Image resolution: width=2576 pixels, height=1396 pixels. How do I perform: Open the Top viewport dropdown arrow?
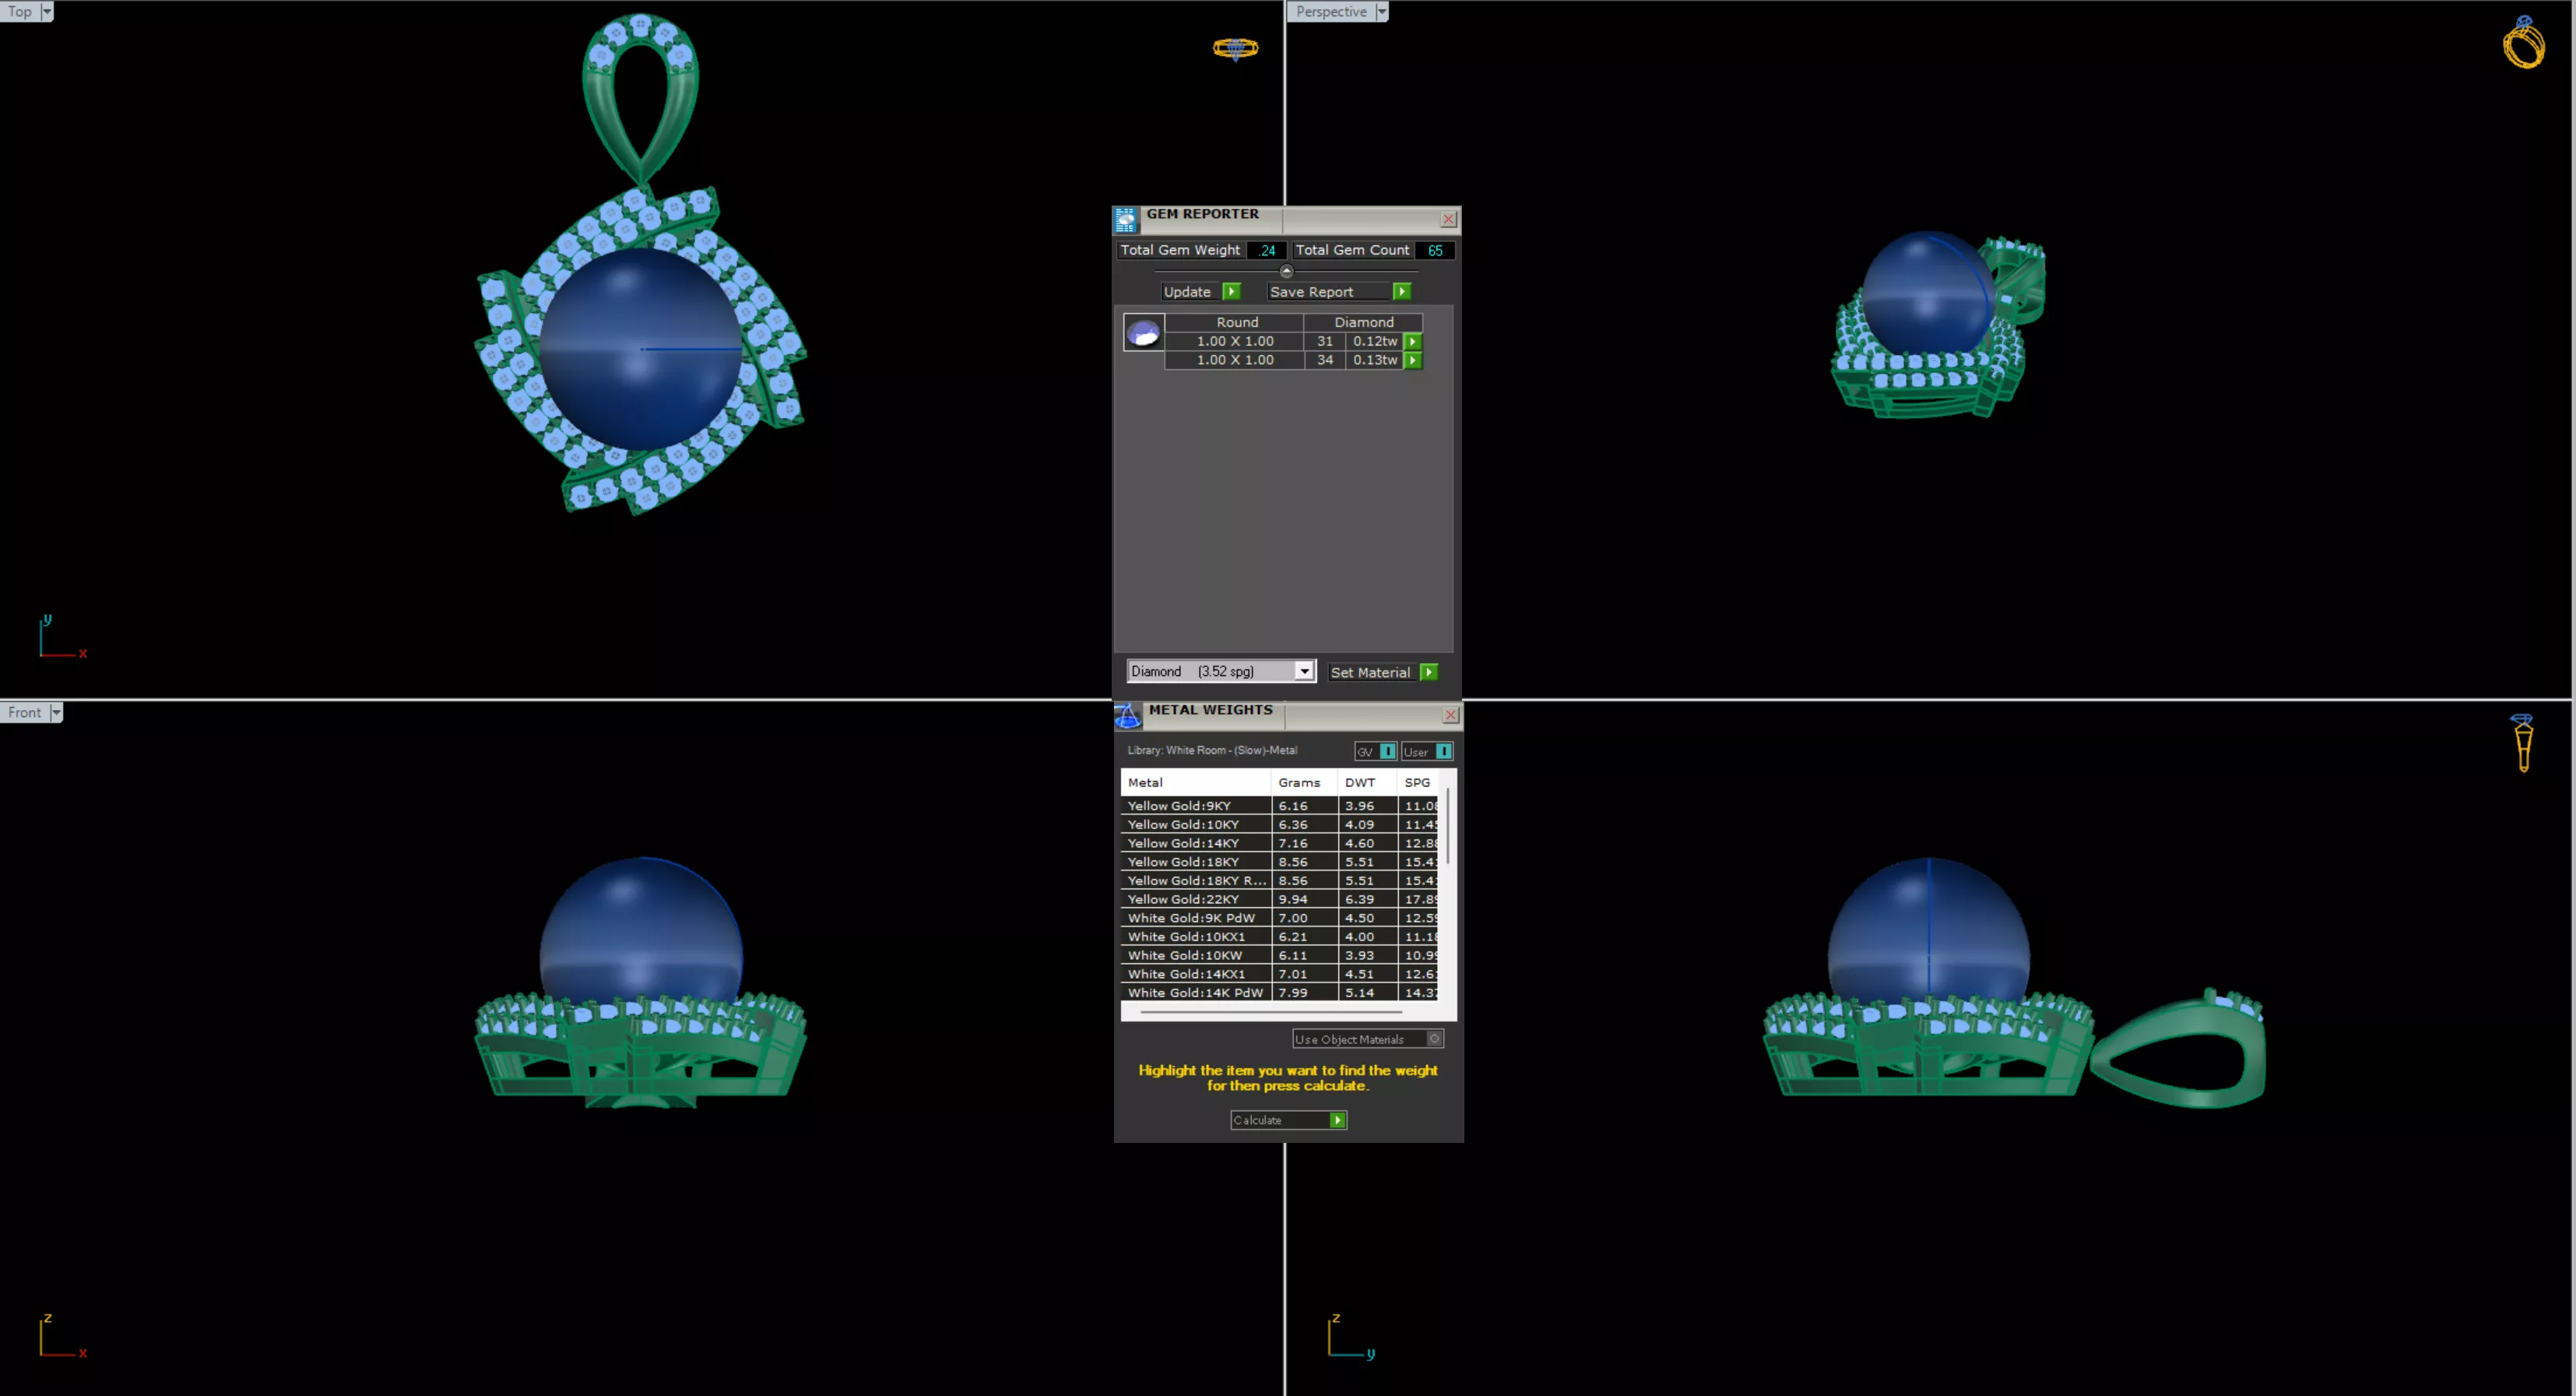tap(47, 11)
